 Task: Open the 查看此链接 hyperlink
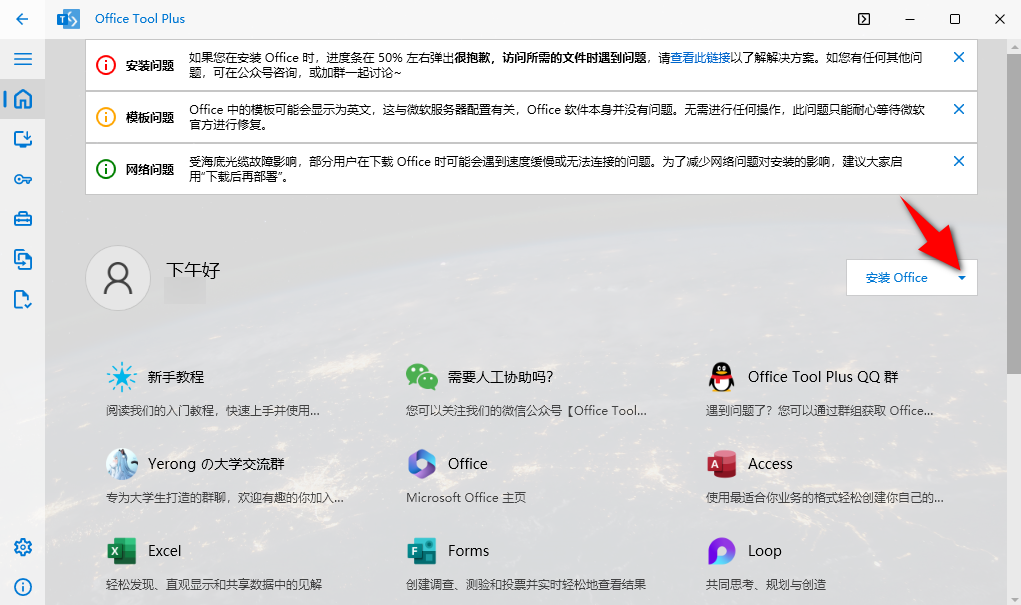[x=700, y=58]
